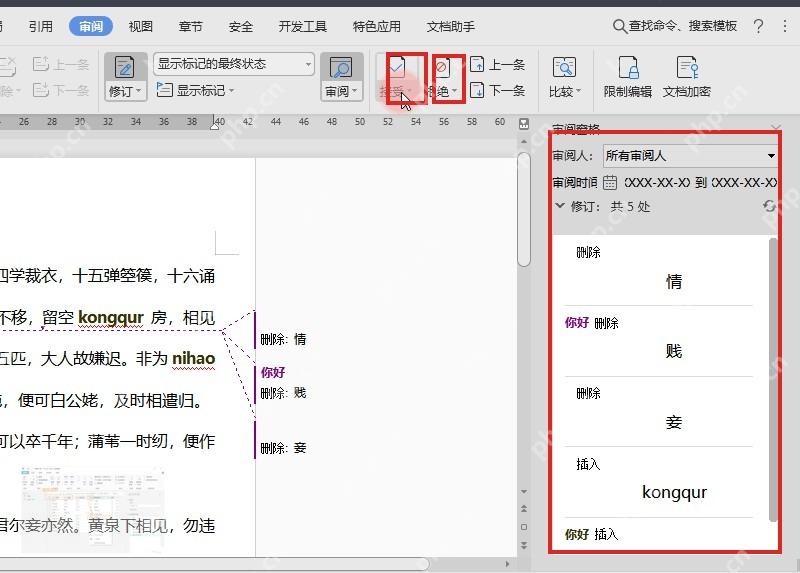The height and width of the screenshot is (573, 800).
Task: Click the help question mark icon
Action: (x=758, y=26)
